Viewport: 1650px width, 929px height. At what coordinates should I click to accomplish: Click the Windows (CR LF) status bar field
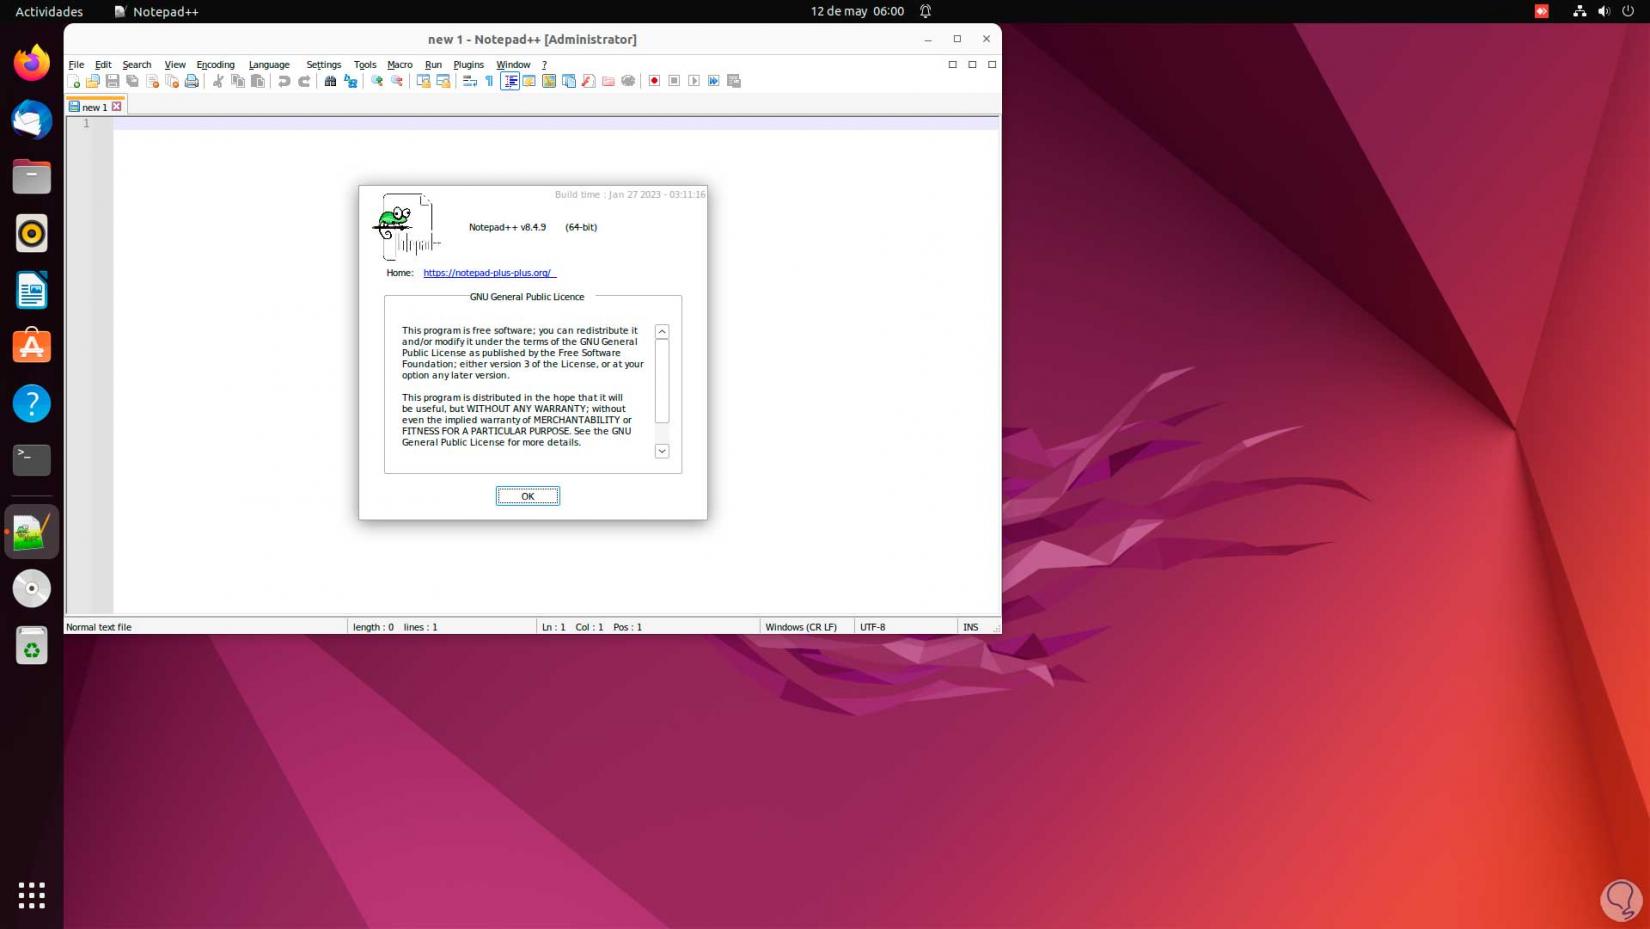pos(807,627)
